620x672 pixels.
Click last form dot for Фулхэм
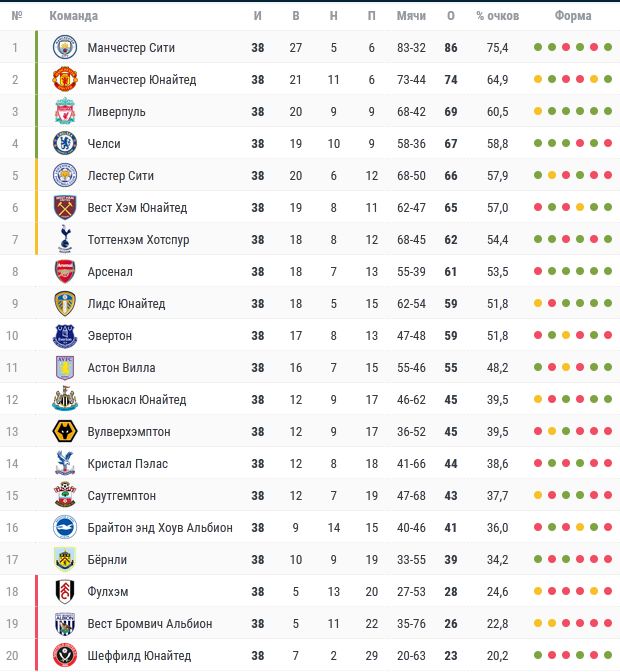(x=608, y=592)
